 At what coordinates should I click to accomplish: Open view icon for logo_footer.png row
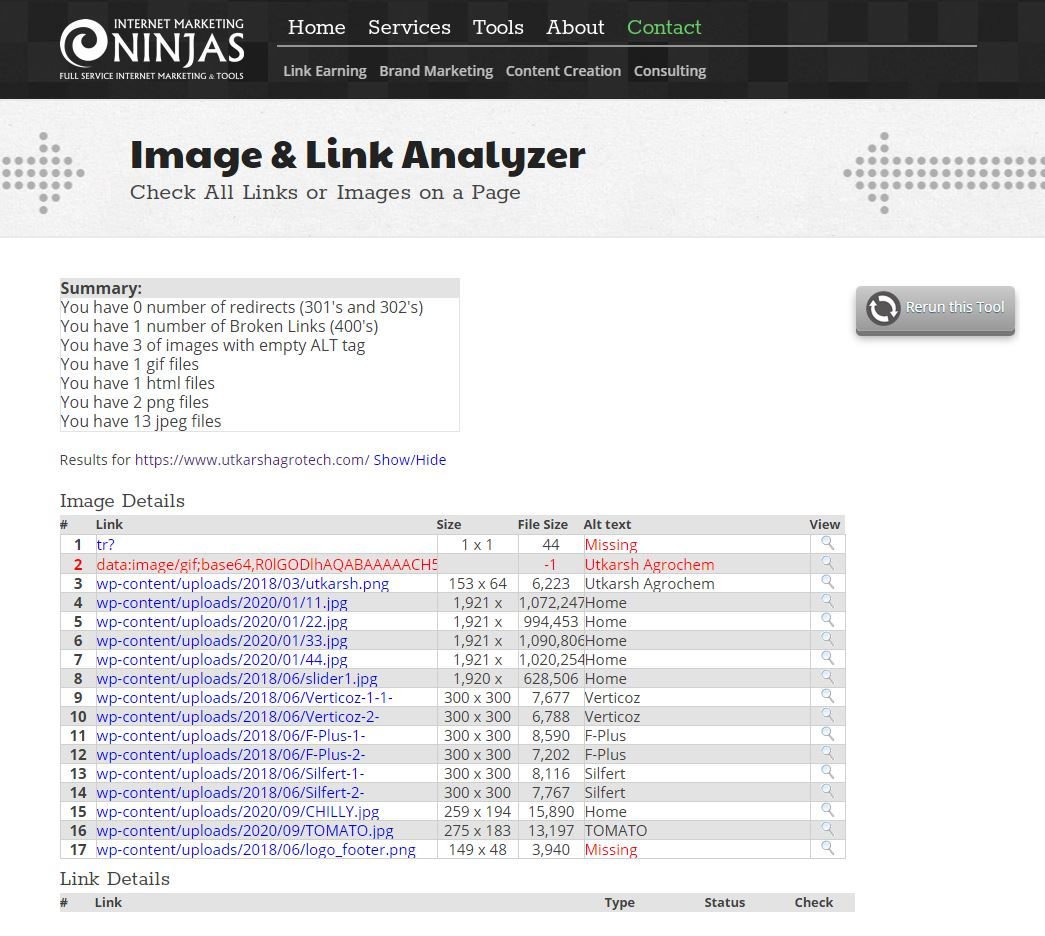tap(827, 848)
